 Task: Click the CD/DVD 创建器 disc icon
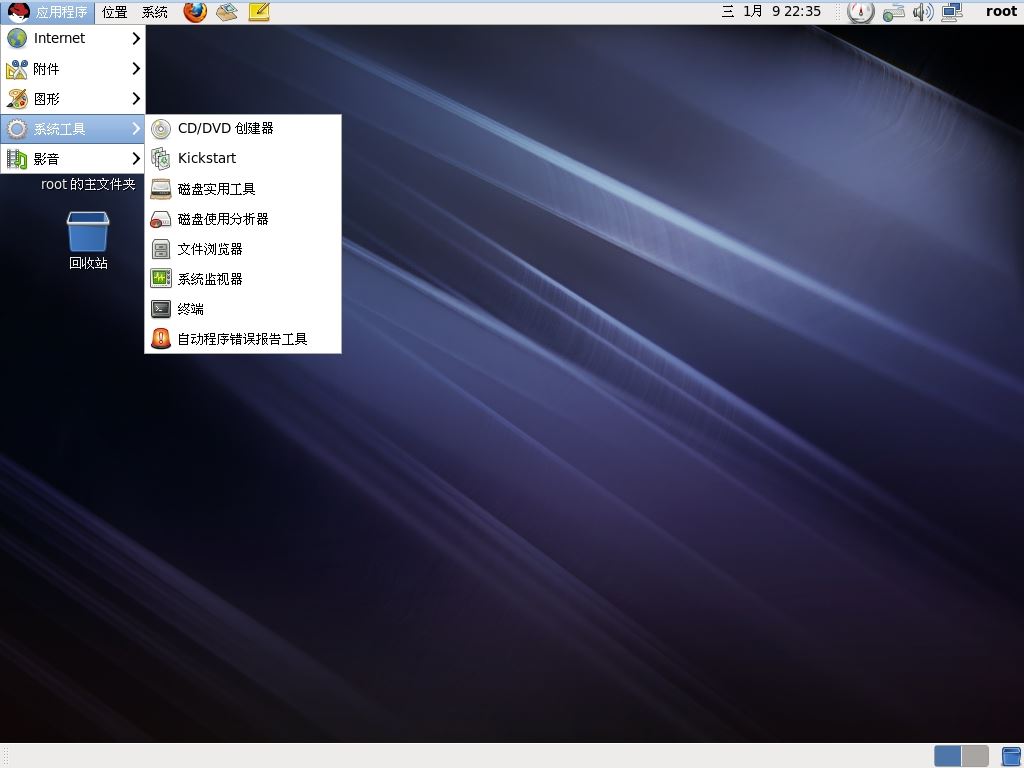click(161, 129)
